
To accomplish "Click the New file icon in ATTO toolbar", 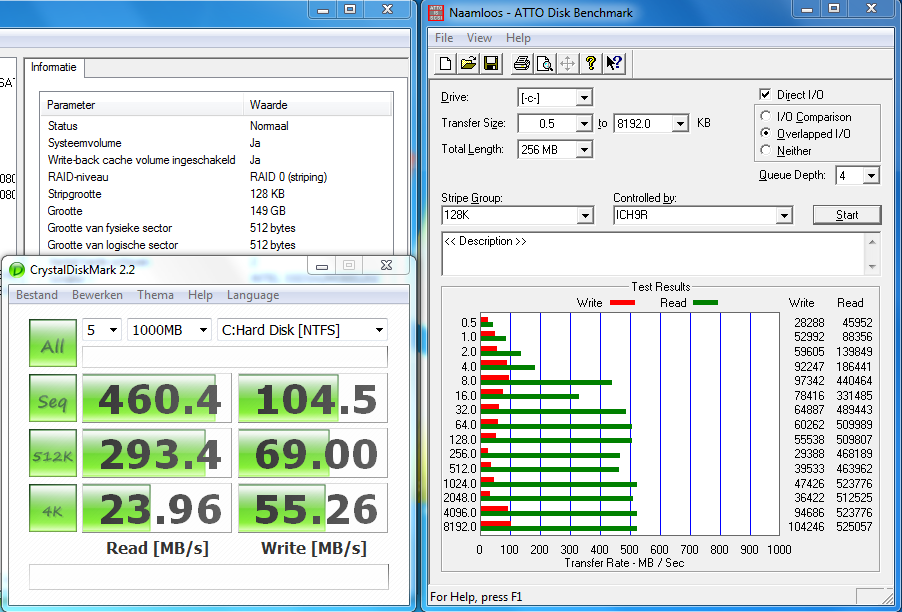I will pos(445,63).
